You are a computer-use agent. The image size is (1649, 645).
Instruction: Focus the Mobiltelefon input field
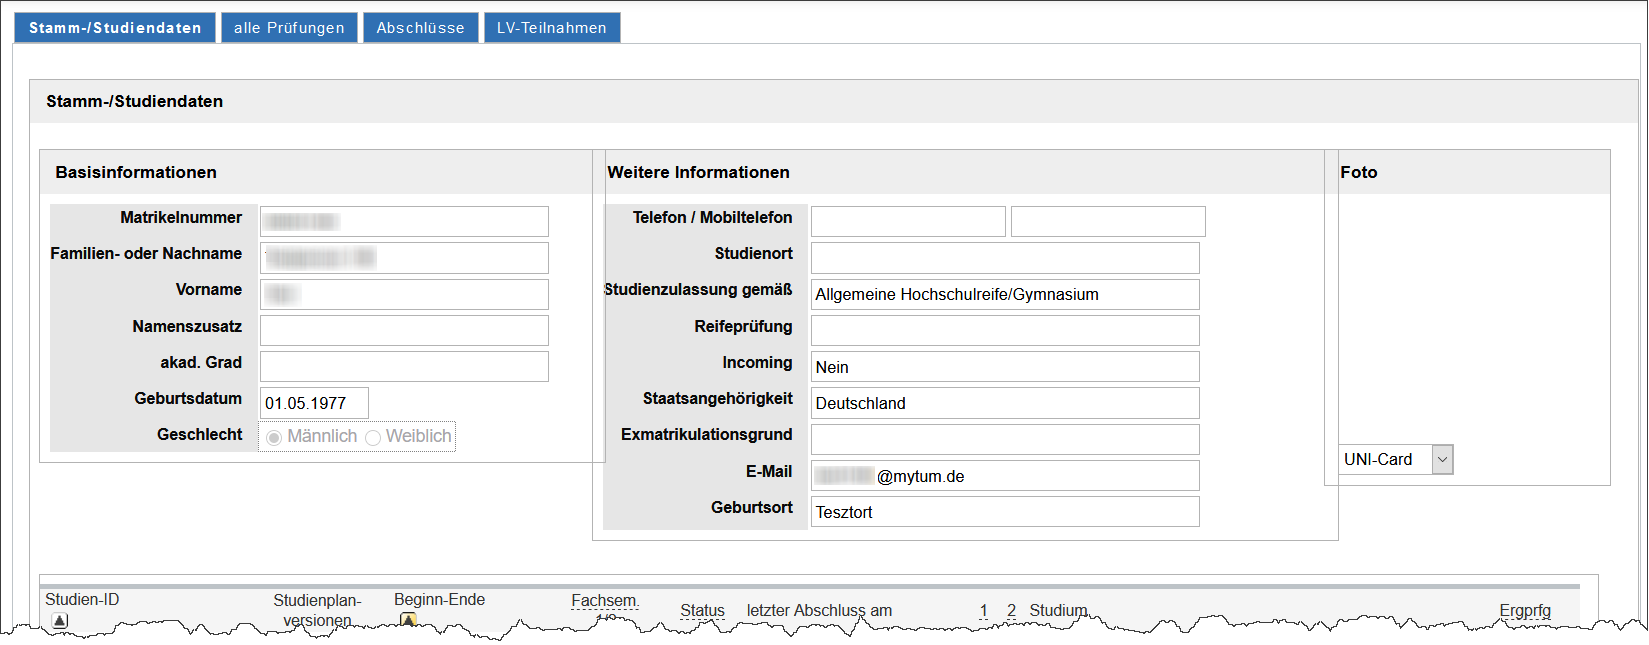pyautogui.click(x=1107, y=222)
